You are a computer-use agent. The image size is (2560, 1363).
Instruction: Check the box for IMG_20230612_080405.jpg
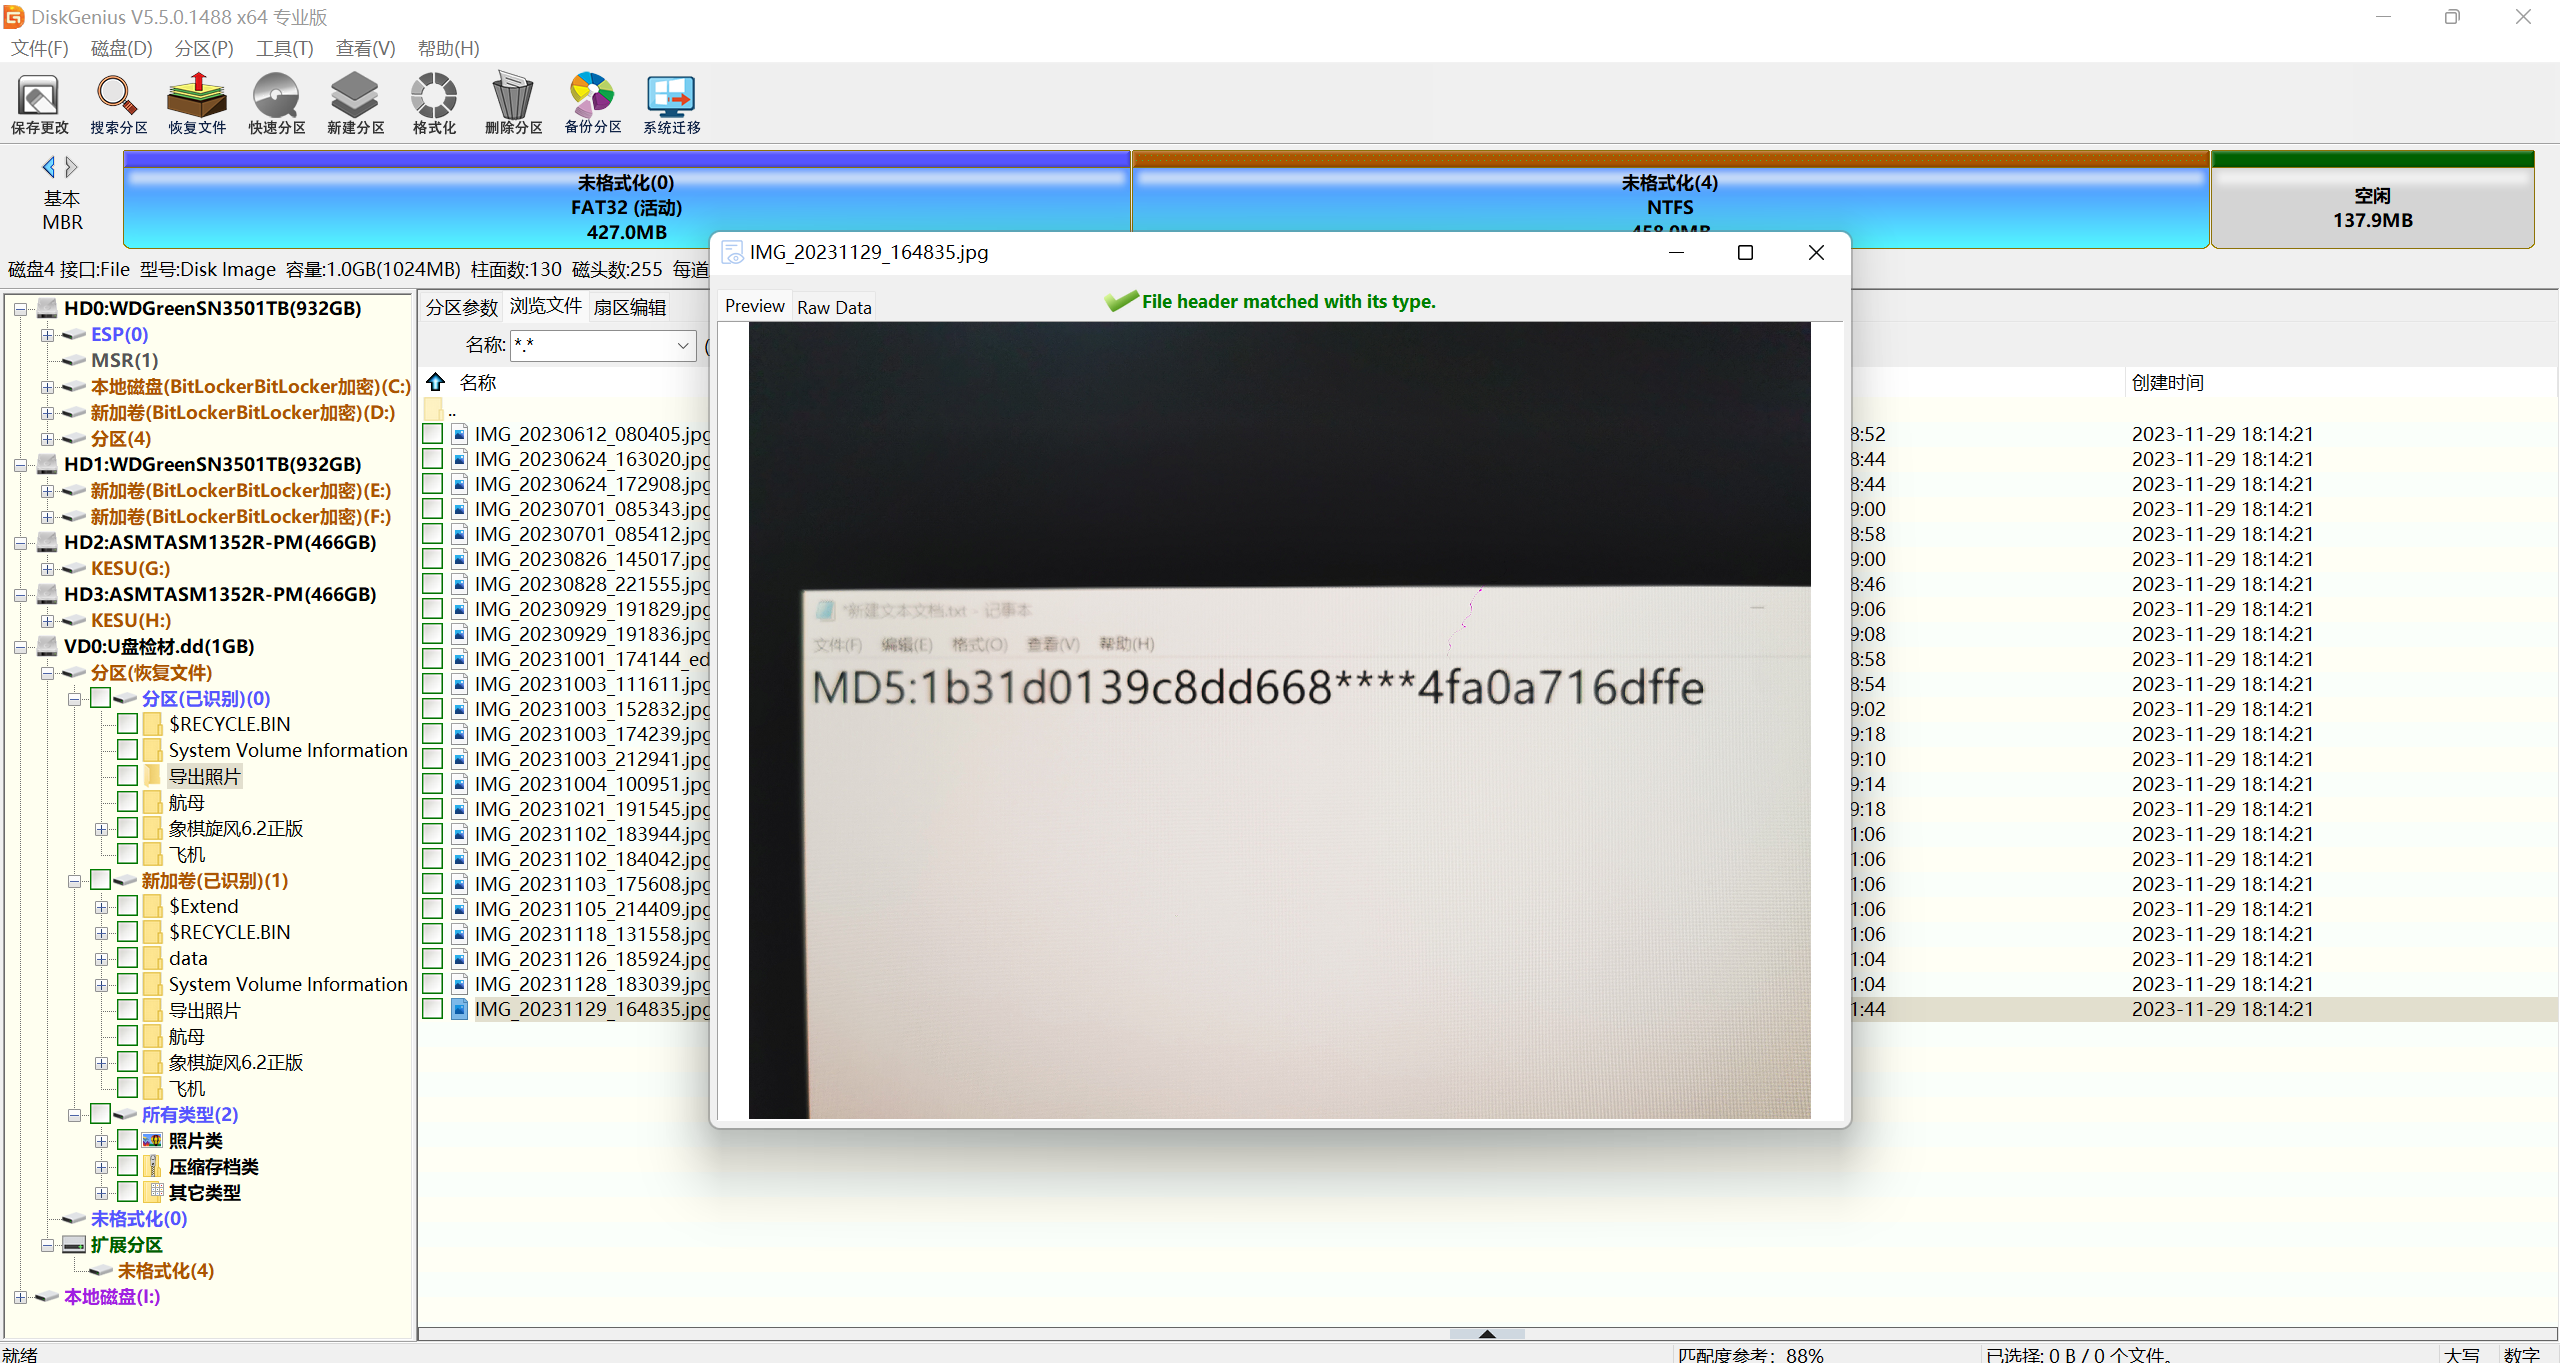tap(432, 434)
